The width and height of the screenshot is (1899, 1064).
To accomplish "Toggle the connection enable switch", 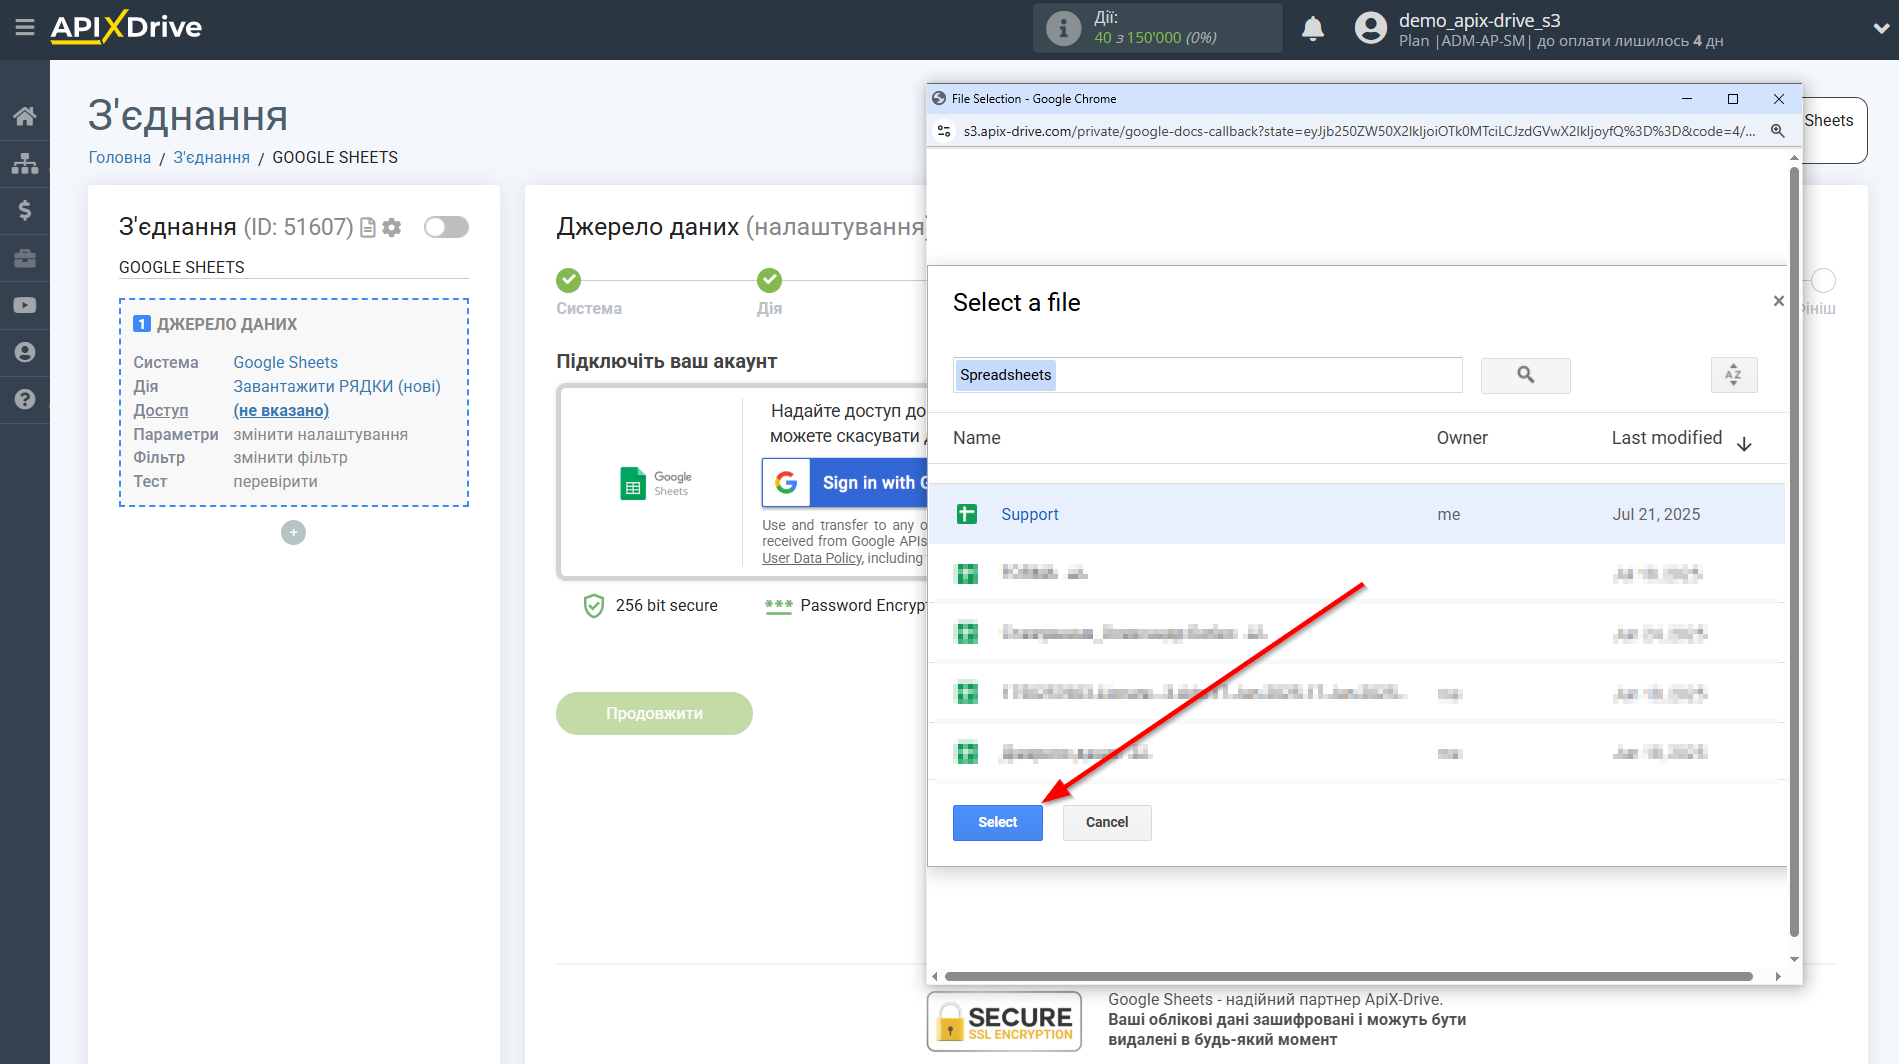I will click(446, 227).
